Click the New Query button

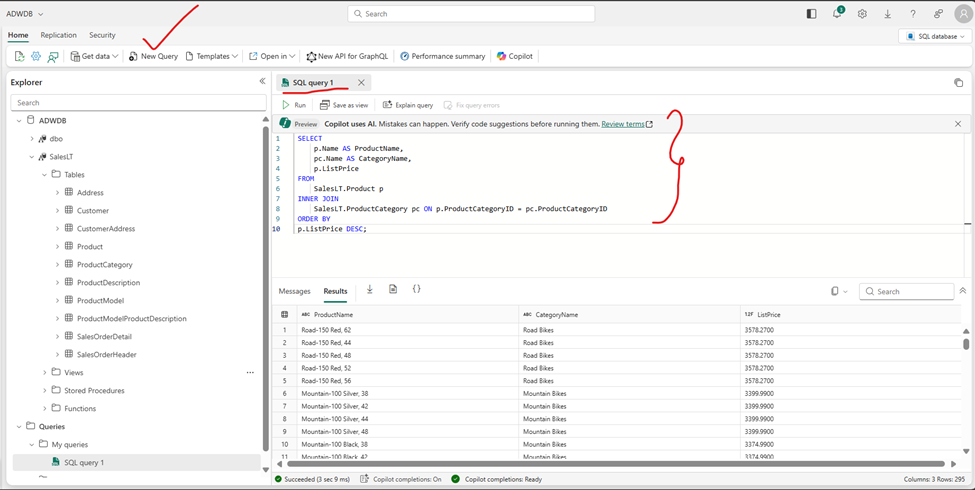153,57
